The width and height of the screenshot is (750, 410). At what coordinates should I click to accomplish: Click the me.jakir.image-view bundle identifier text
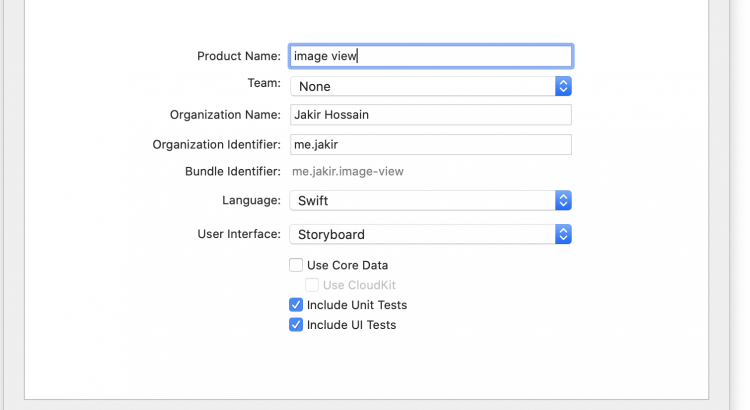348,171
